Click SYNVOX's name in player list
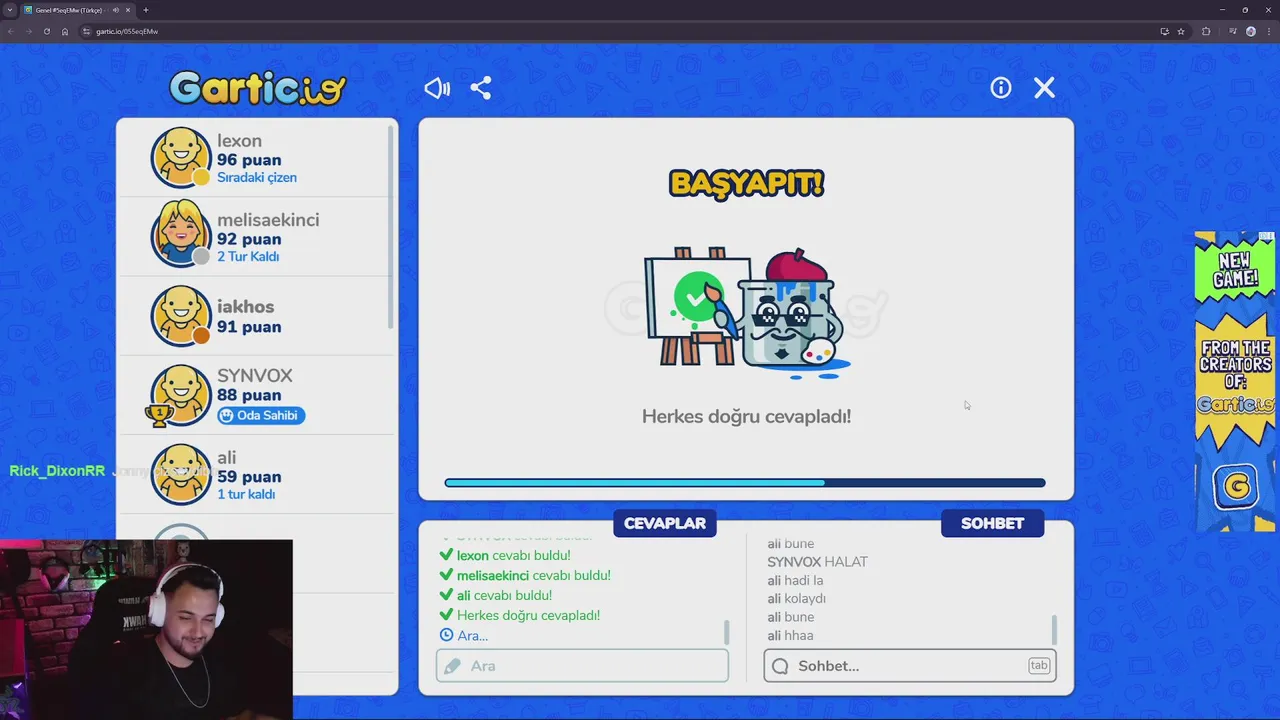 255,376
